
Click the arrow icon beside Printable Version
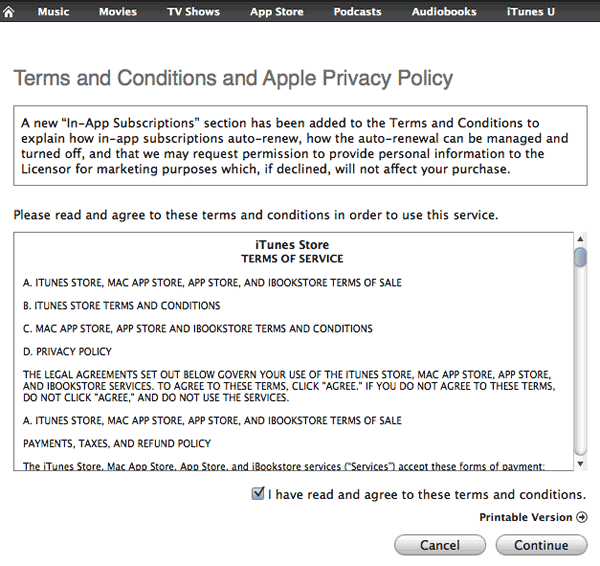tap(581, 517)
